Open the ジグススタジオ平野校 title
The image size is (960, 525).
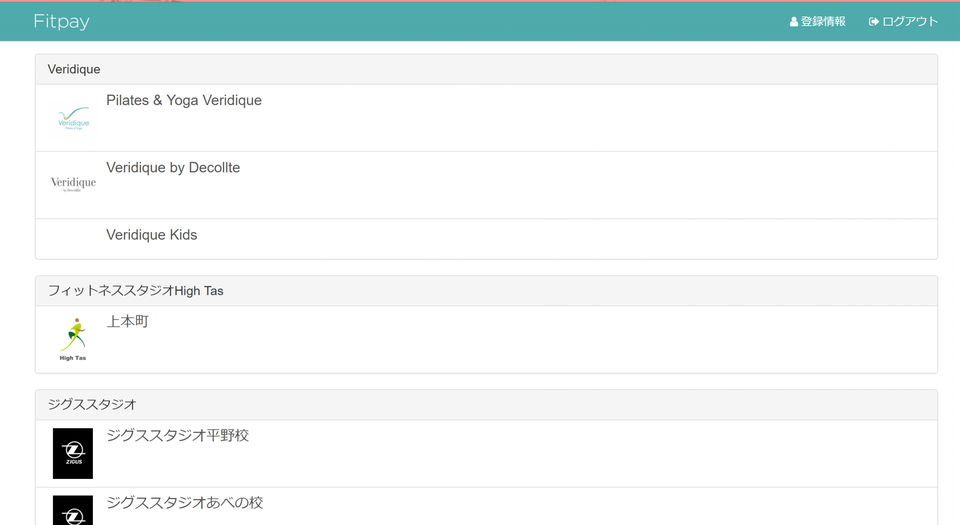pyautogui.click(x=178, y=435)
